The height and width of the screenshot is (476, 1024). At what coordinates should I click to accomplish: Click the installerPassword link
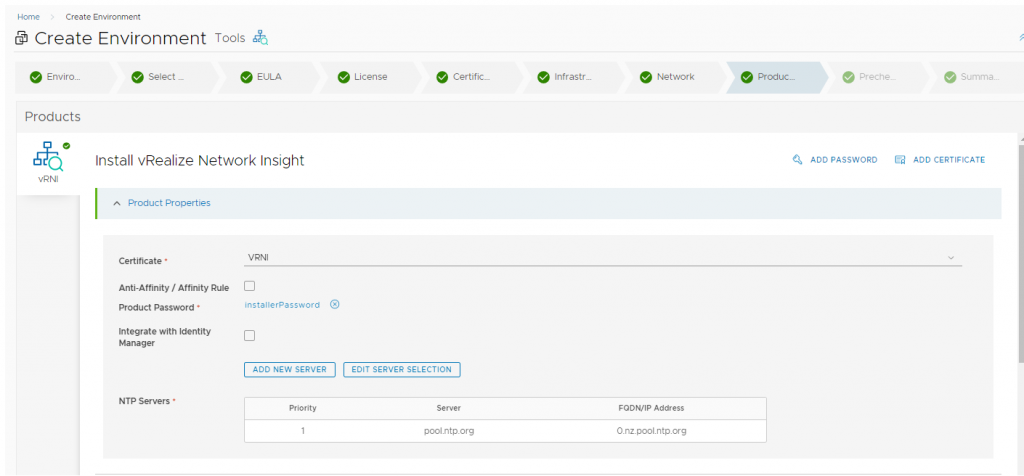coord(282,305)
